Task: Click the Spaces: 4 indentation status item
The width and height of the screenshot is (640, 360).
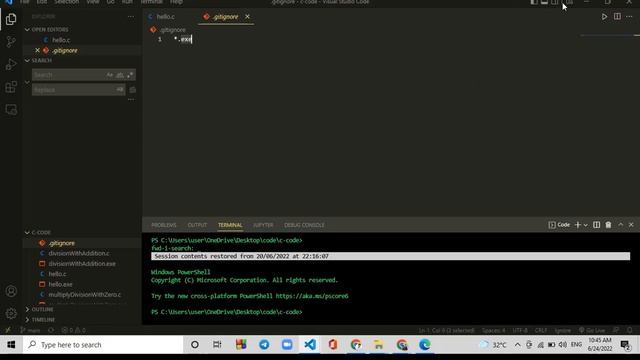Action: click(493, 330)
